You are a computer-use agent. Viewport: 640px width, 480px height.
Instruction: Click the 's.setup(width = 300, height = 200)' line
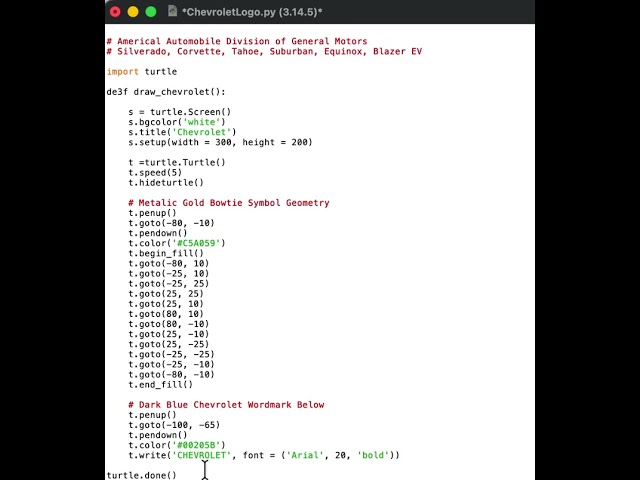pos(220,142)
